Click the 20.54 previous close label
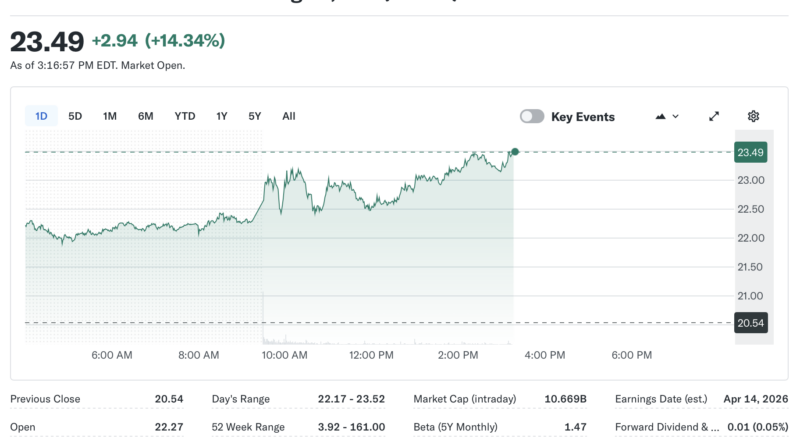The height and width of the screenshot is (445, 800). tap(750, 323)
